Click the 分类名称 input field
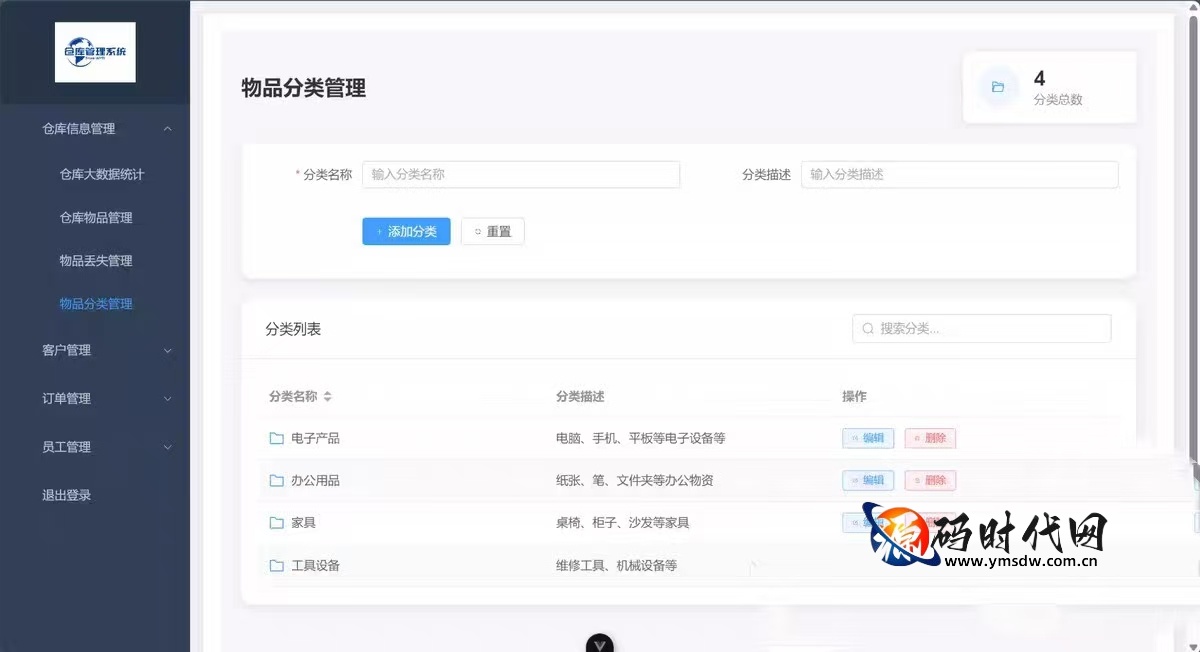 tap(520, 174)
